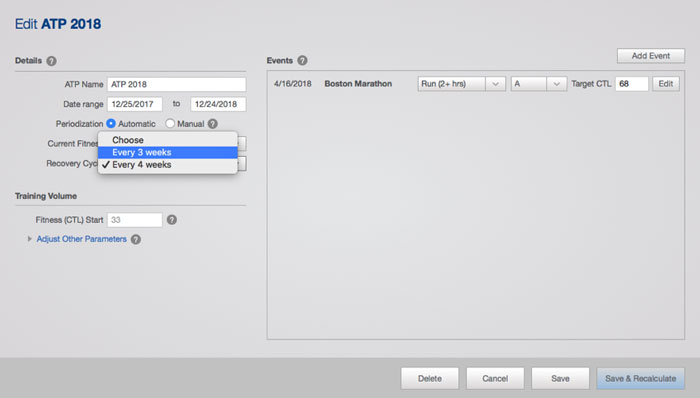This screenshot has width=700, height=398.
Task: Click Edit for Boston Marathon event
Action: pos(666,84)
